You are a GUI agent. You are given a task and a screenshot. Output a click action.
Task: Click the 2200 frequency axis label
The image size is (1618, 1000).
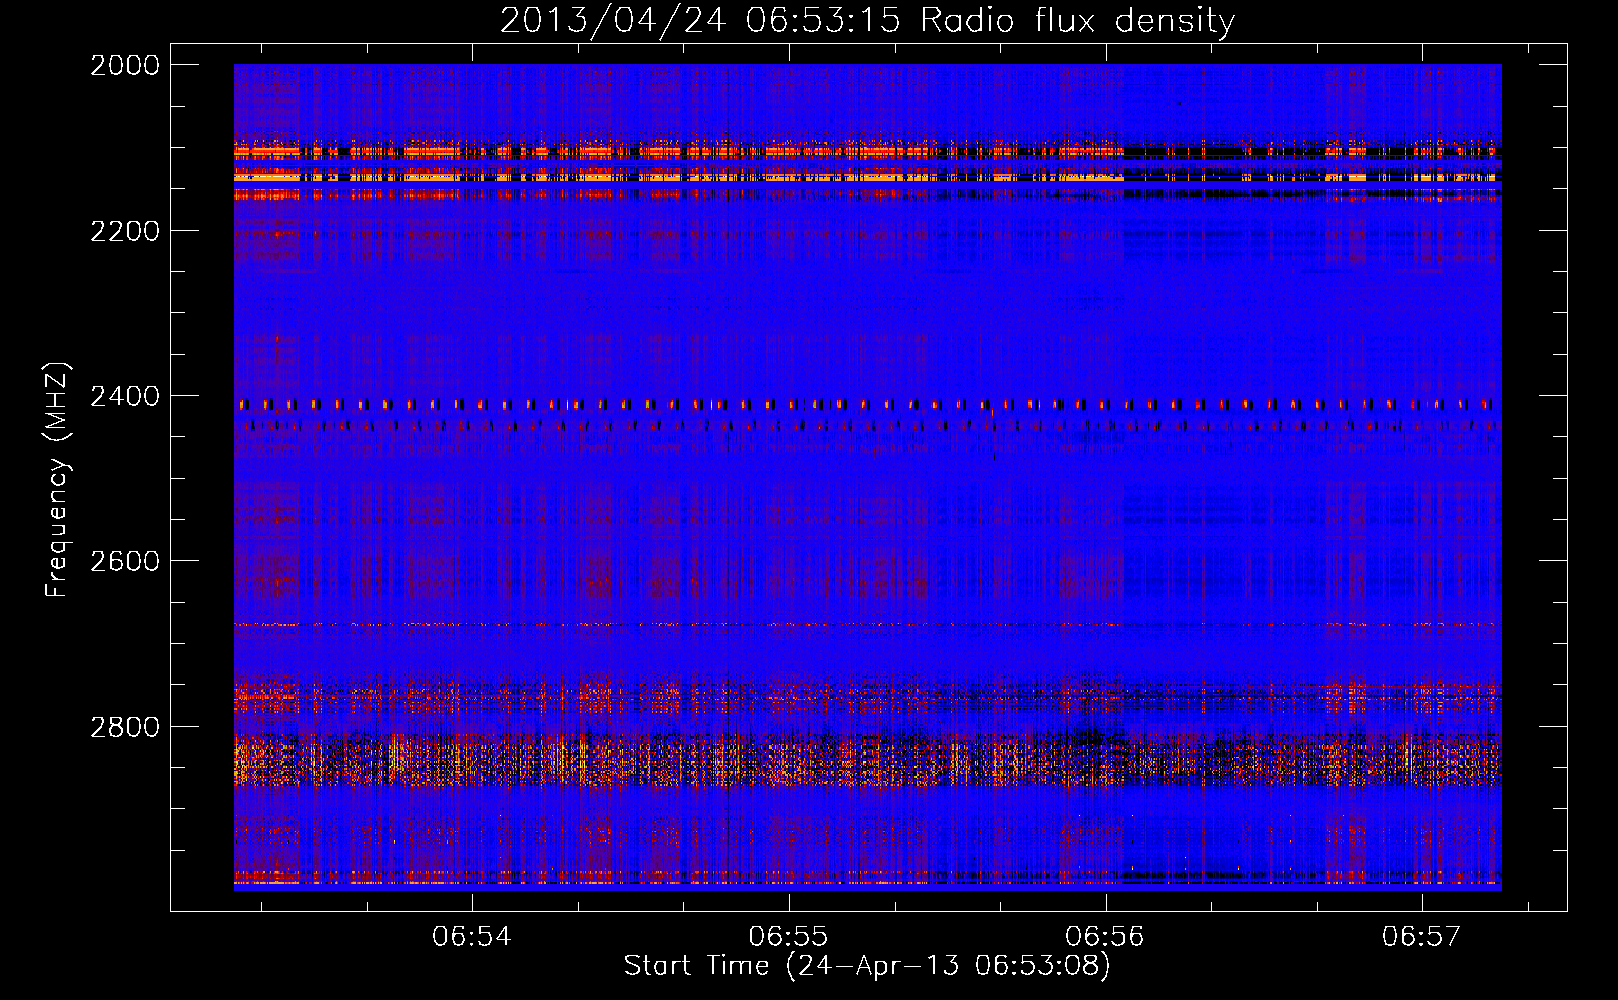(125, 231)
